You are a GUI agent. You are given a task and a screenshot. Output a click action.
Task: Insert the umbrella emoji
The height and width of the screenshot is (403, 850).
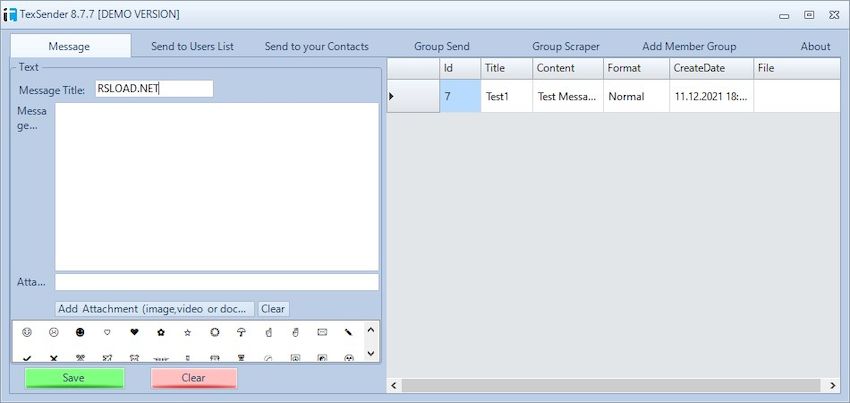[x=242, y=332]
